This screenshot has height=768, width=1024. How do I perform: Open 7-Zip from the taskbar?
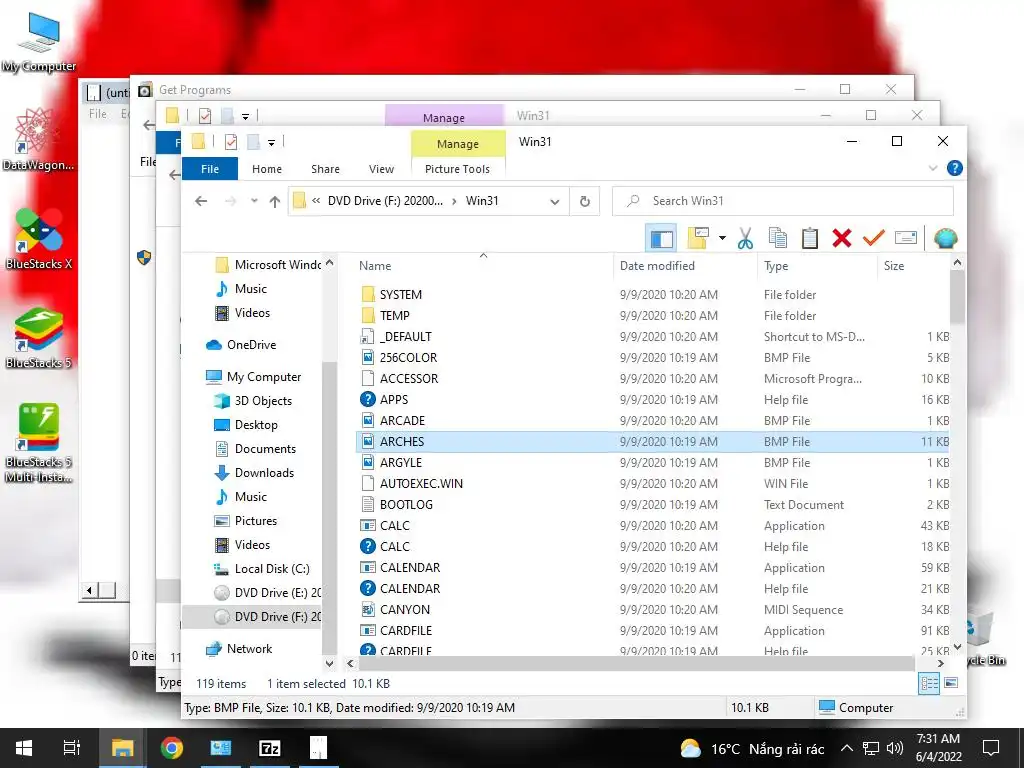(x=270, y=748)
